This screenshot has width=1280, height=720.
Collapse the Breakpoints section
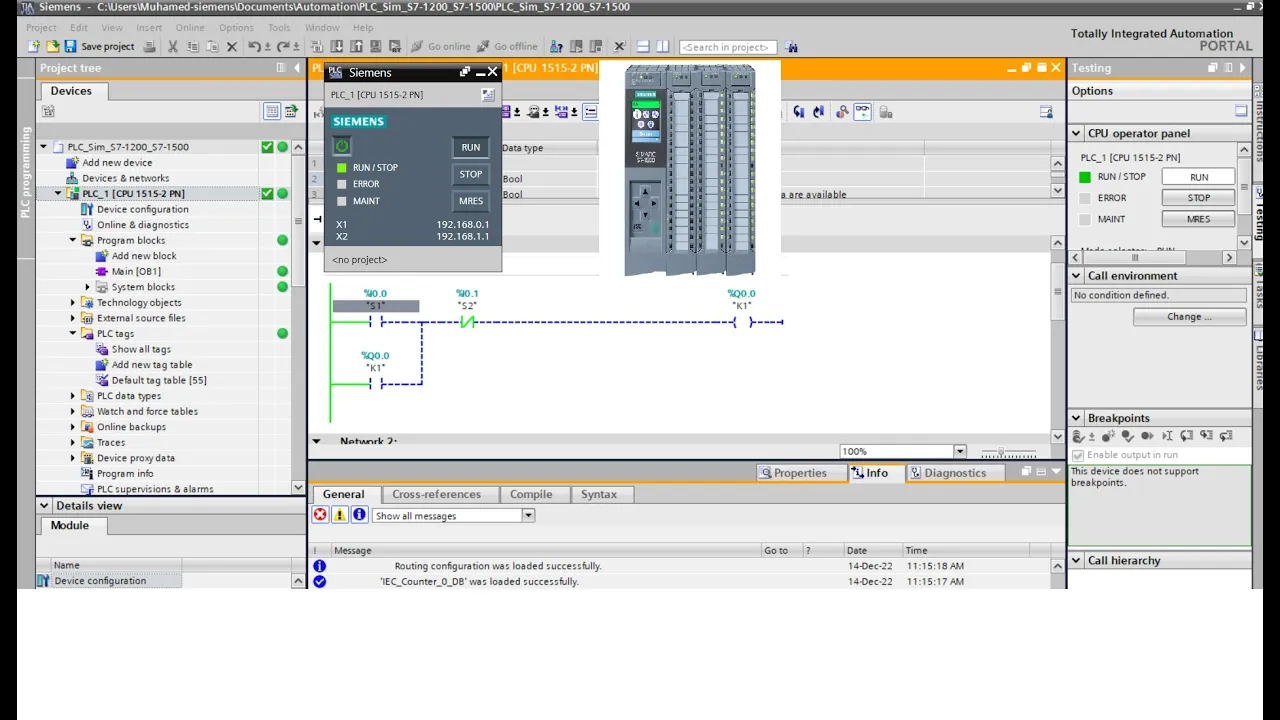[1077, 418]
